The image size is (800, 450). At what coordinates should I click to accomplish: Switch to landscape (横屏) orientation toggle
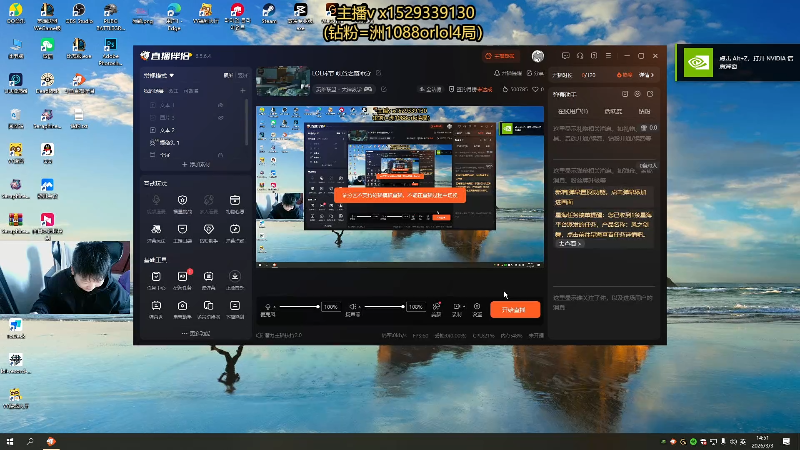[228, 76]
